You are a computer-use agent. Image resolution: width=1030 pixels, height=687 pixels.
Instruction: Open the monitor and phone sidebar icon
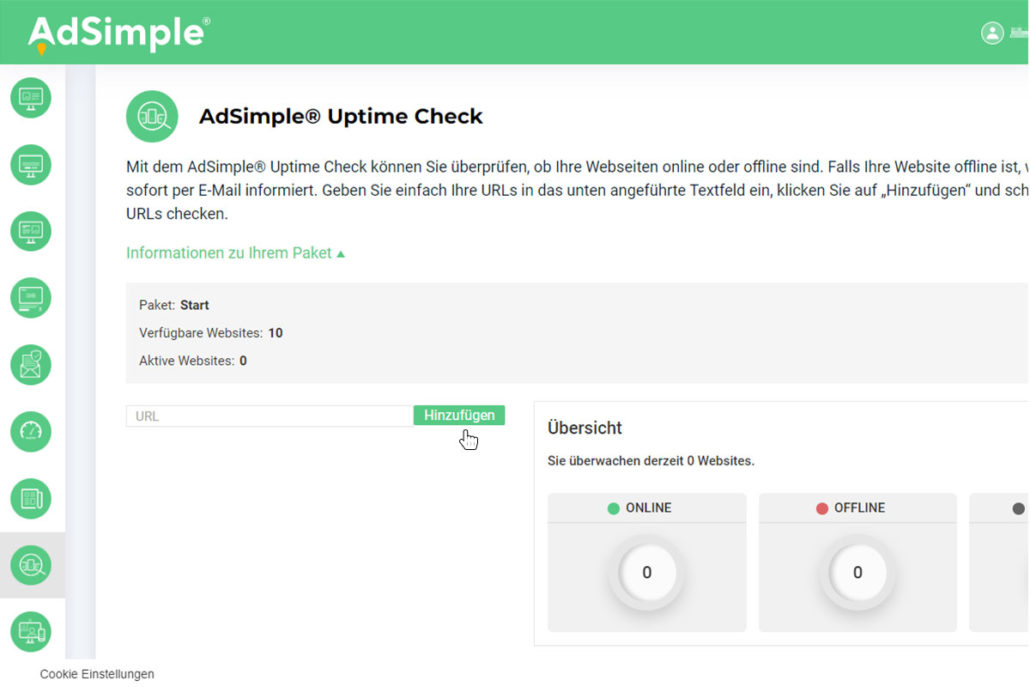(30, 632)
